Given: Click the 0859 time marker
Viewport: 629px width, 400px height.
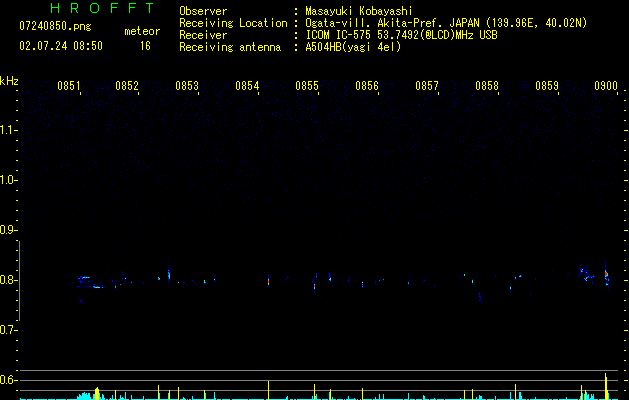Looking at the screenshot, I should [x=547, y=86].
